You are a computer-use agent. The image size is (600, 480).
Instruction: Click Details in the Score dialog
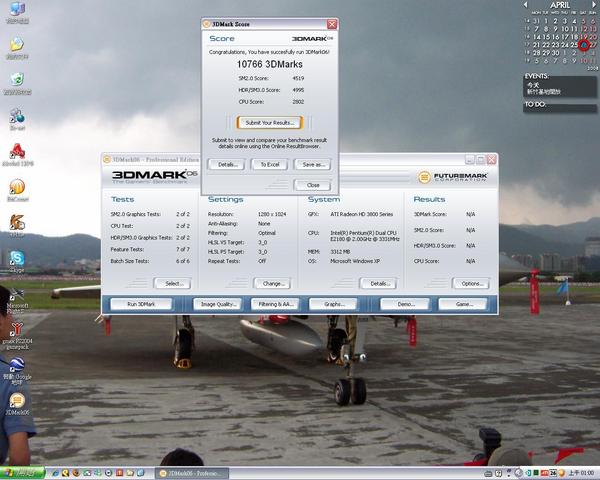[x=226, y=165]
